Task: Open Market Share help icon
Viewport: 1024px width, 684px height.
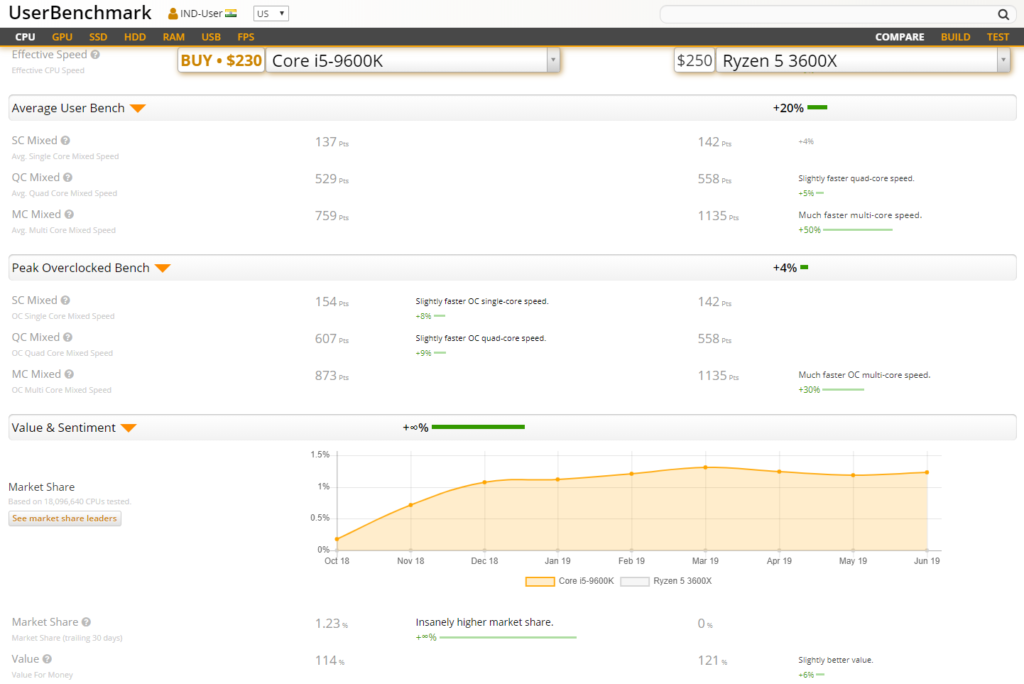Action: 86,623
